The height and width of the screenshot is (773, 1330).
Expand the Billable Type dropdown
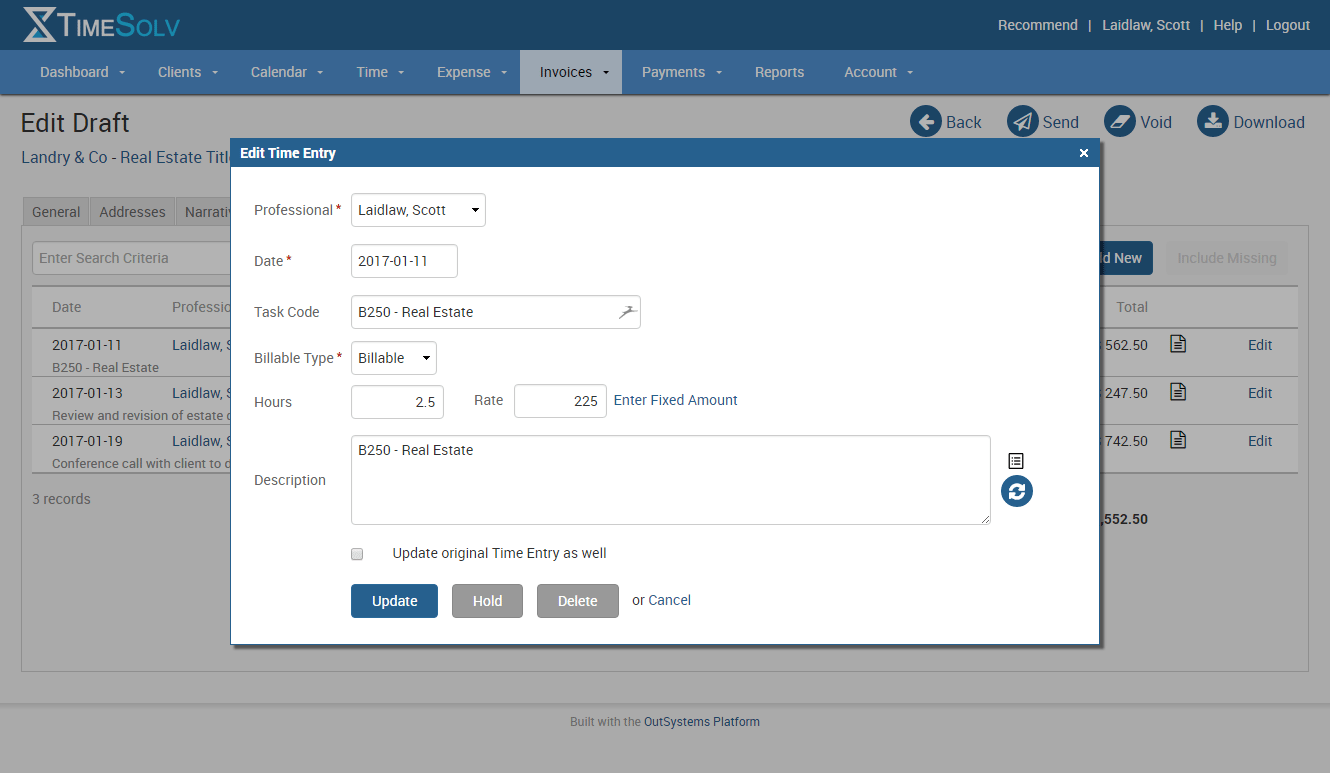click(394, 358)
